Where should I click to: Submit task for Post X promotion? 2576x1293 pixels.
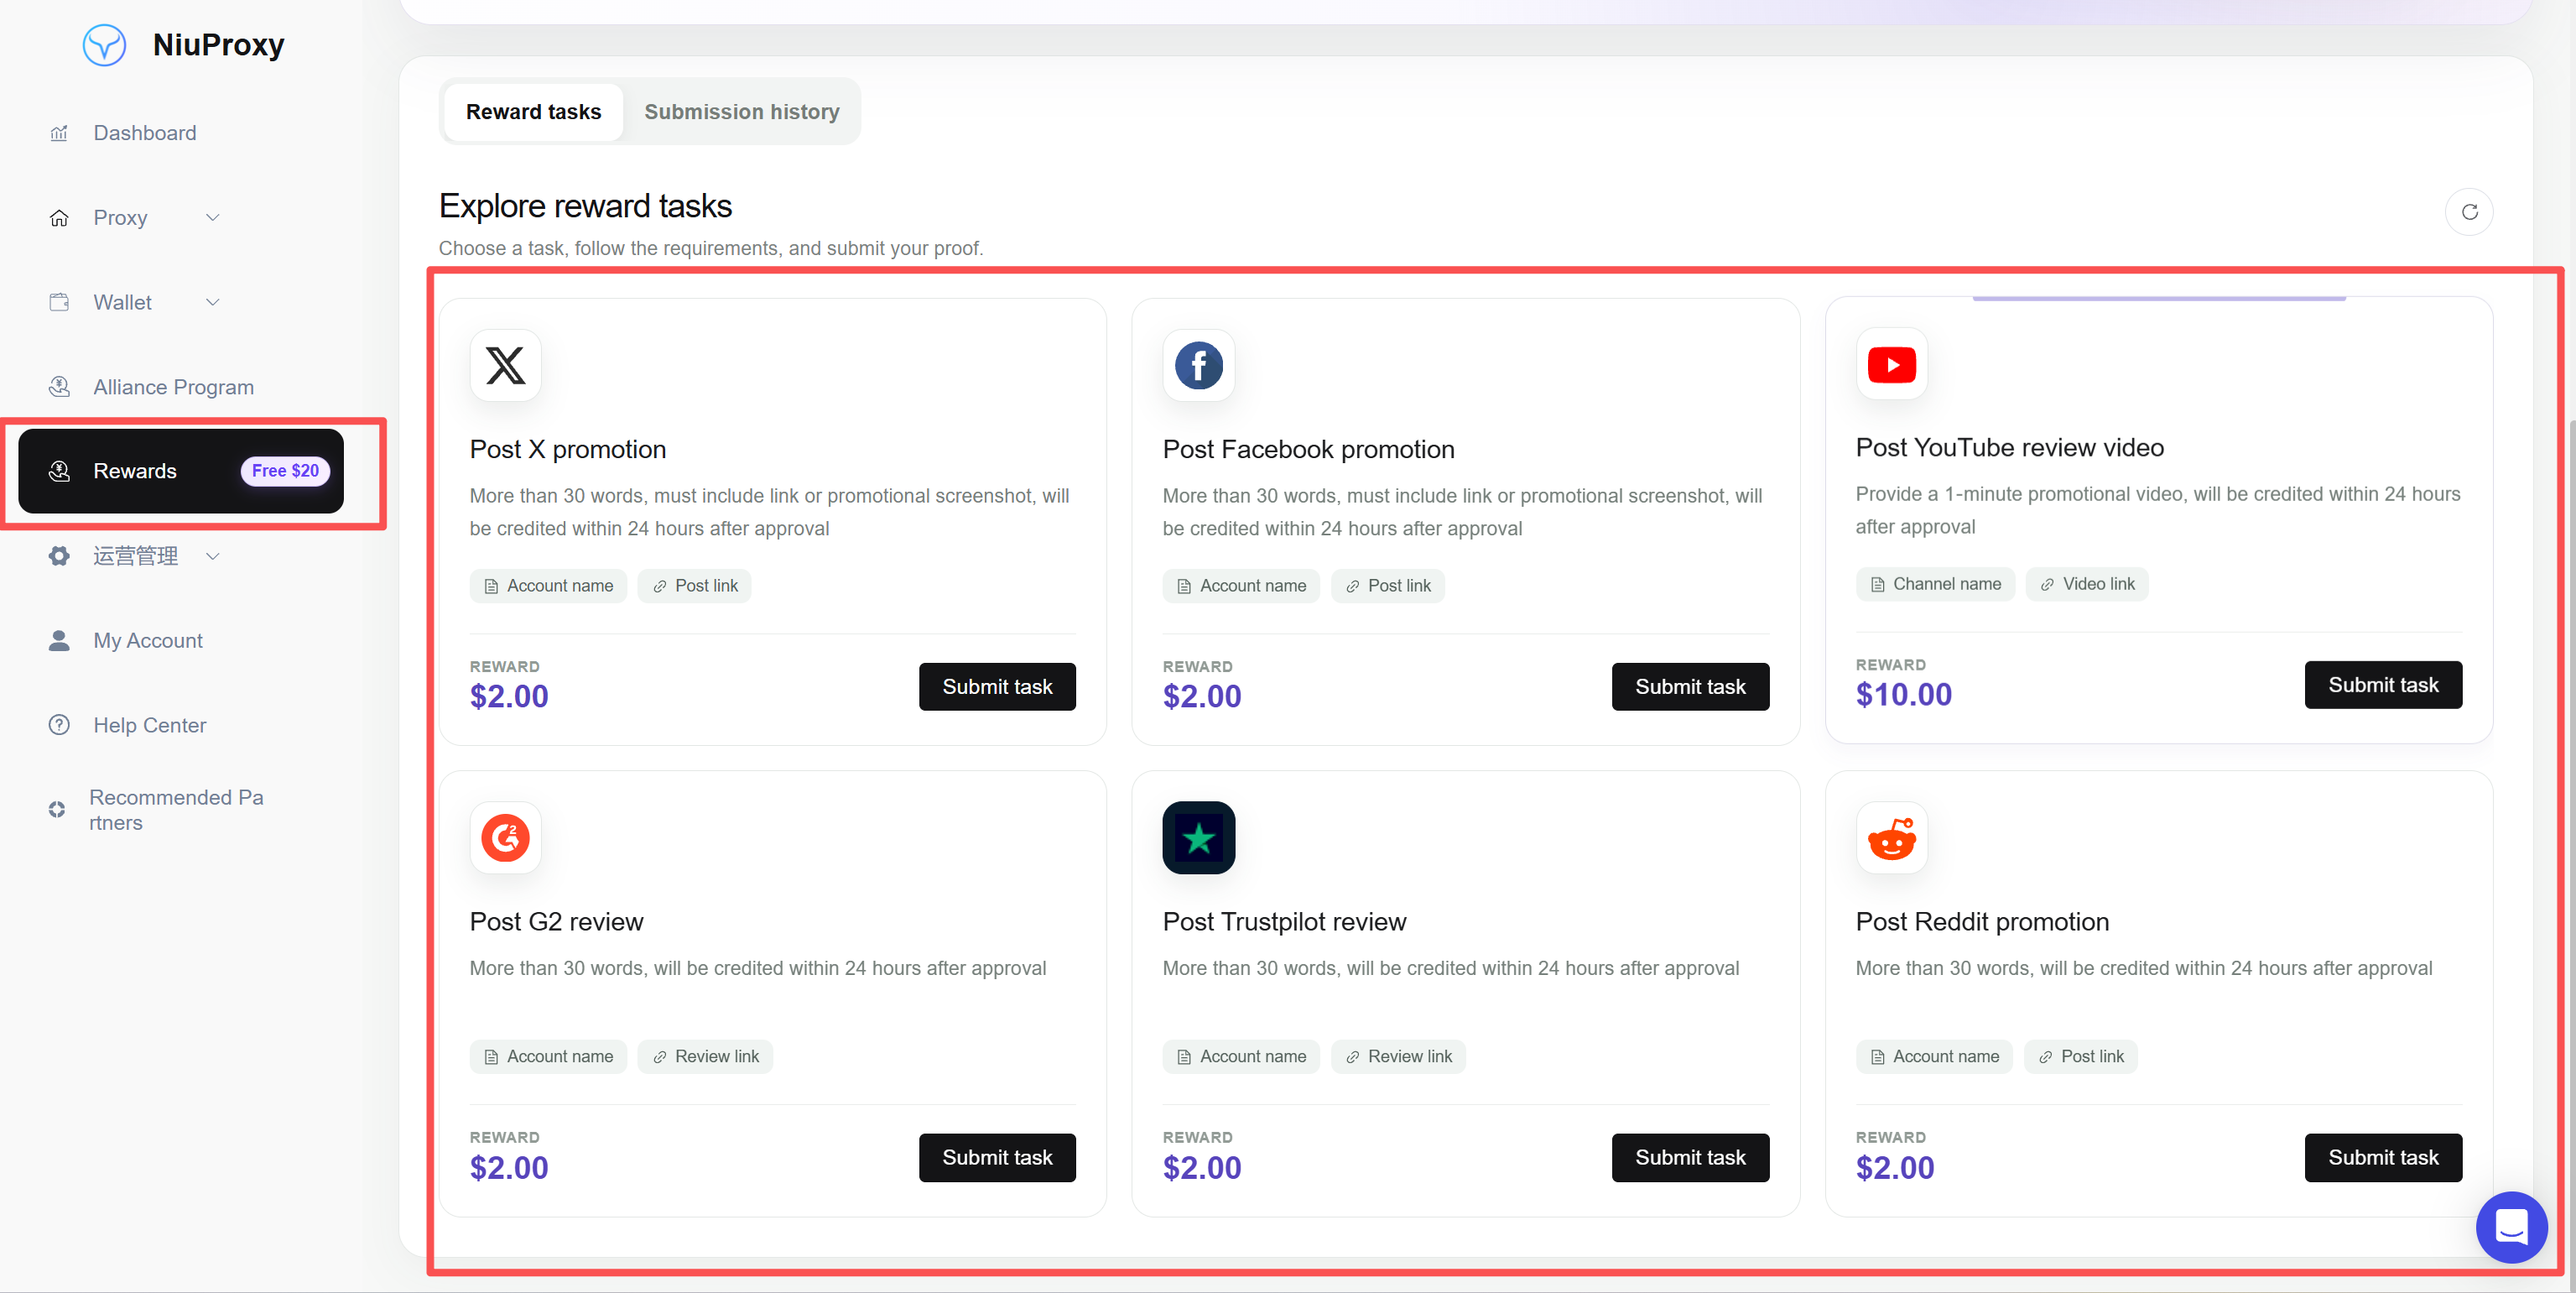click(997, 687)
